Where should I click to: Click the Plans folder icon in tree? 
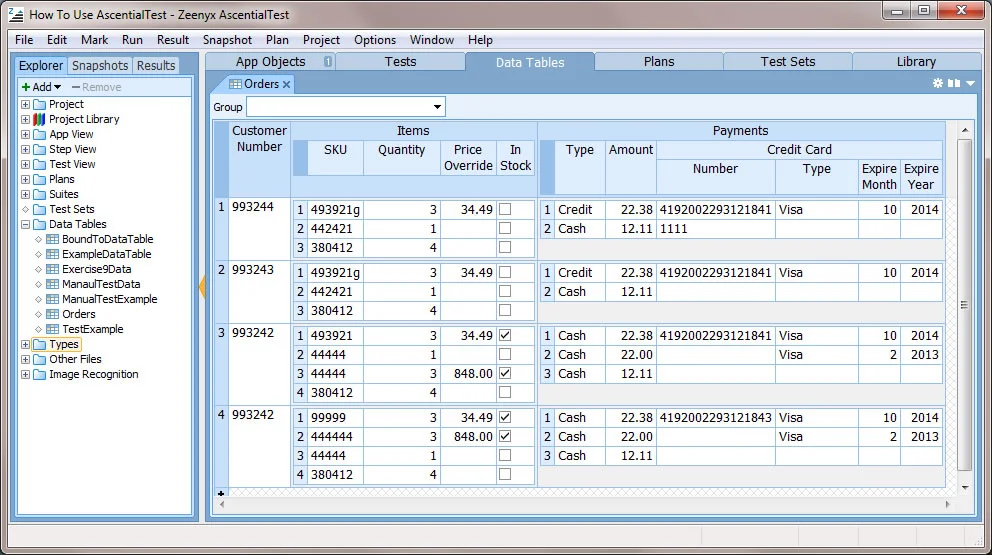point(39,179)
